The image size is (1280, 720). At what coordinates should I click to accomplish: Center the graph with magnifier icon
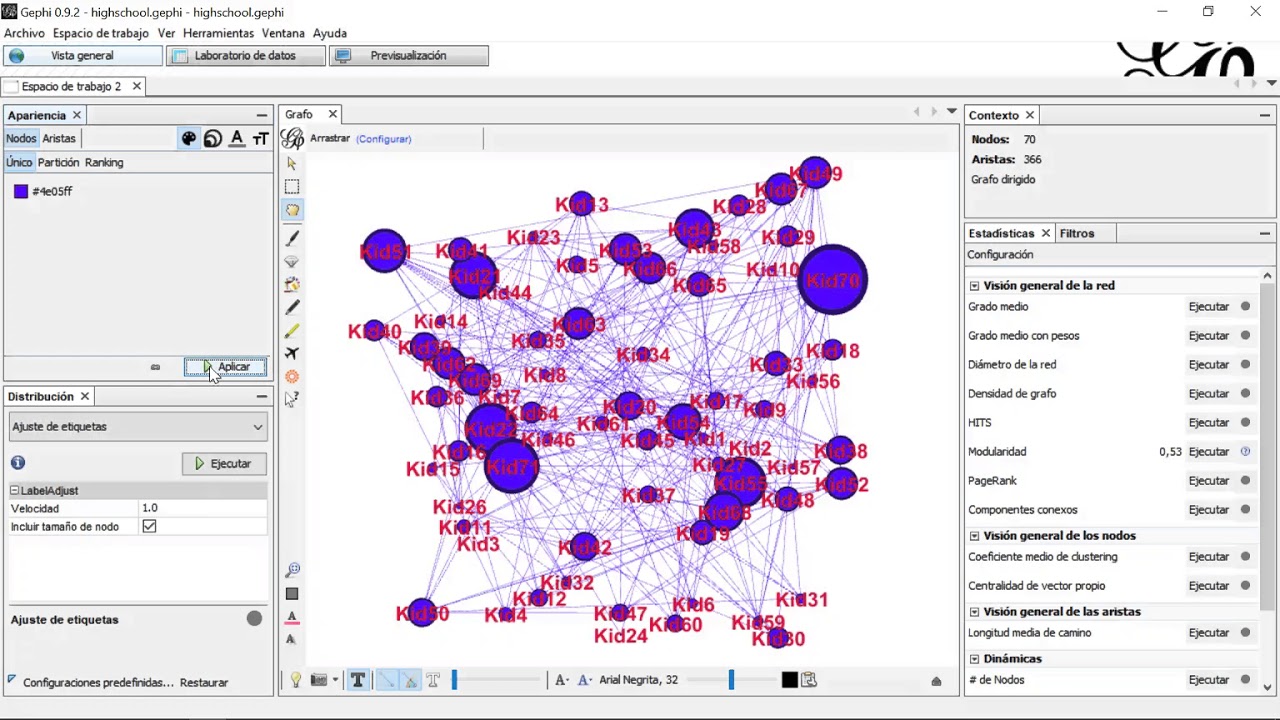[292, 570]
